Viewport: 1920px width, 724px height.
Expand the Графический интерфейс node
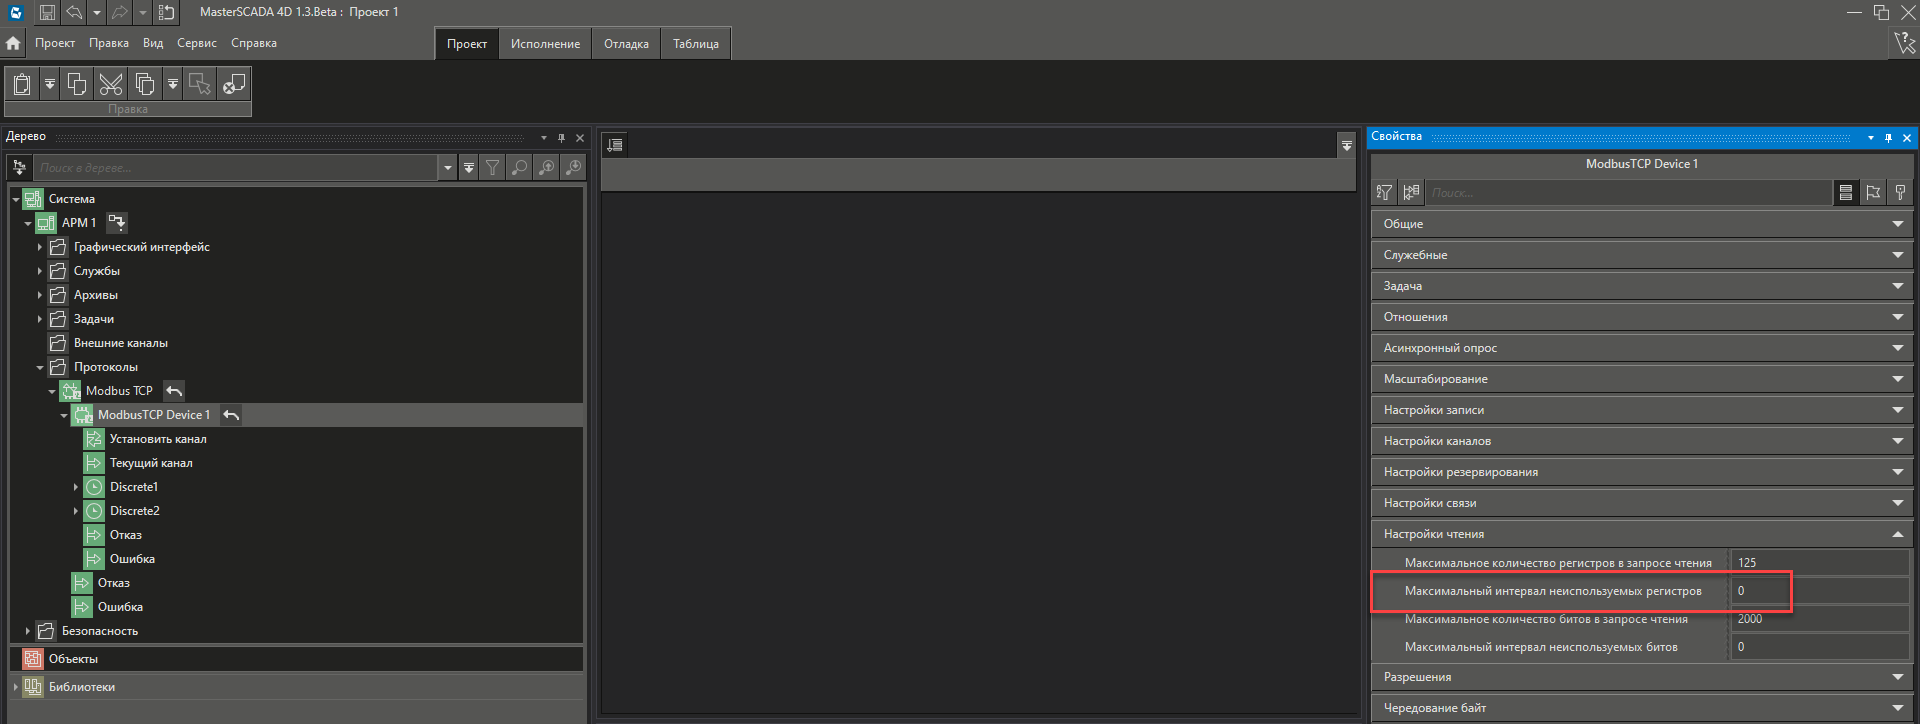coord(40,247)
